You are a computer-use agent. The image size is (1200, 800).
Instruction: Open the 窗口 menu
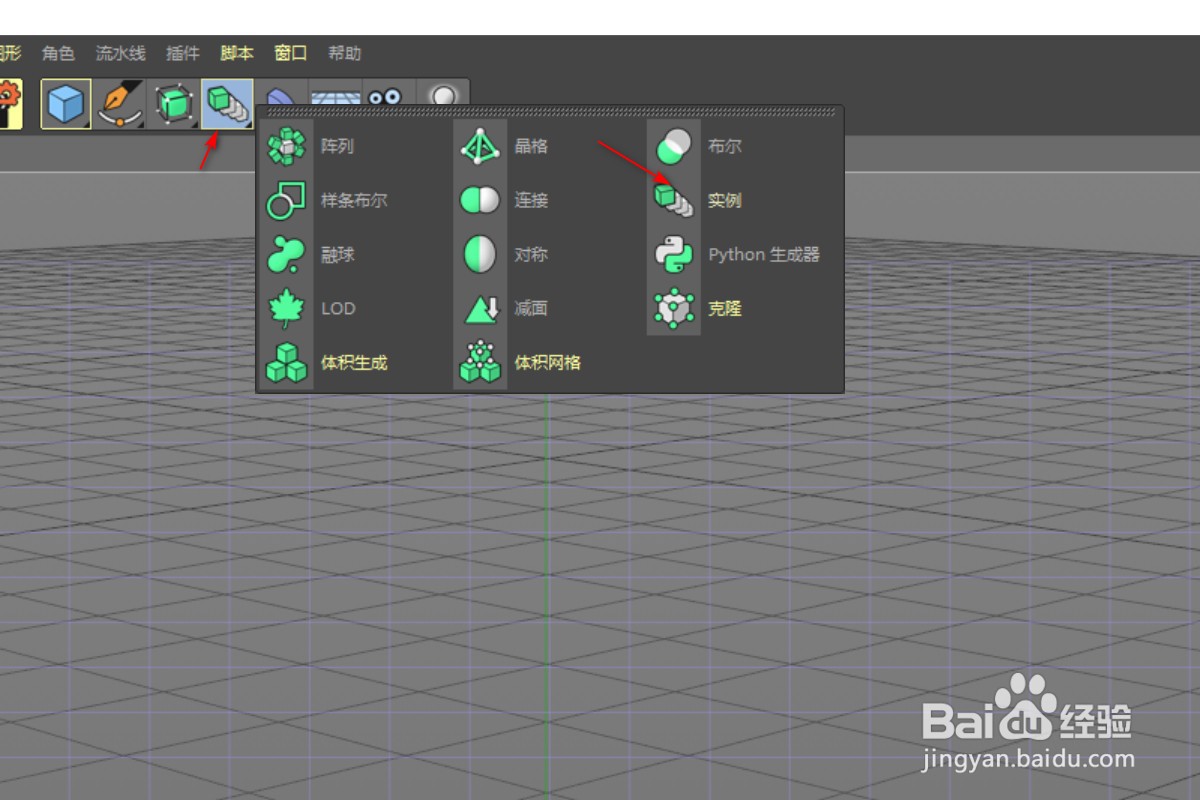[x=291, y=53]
